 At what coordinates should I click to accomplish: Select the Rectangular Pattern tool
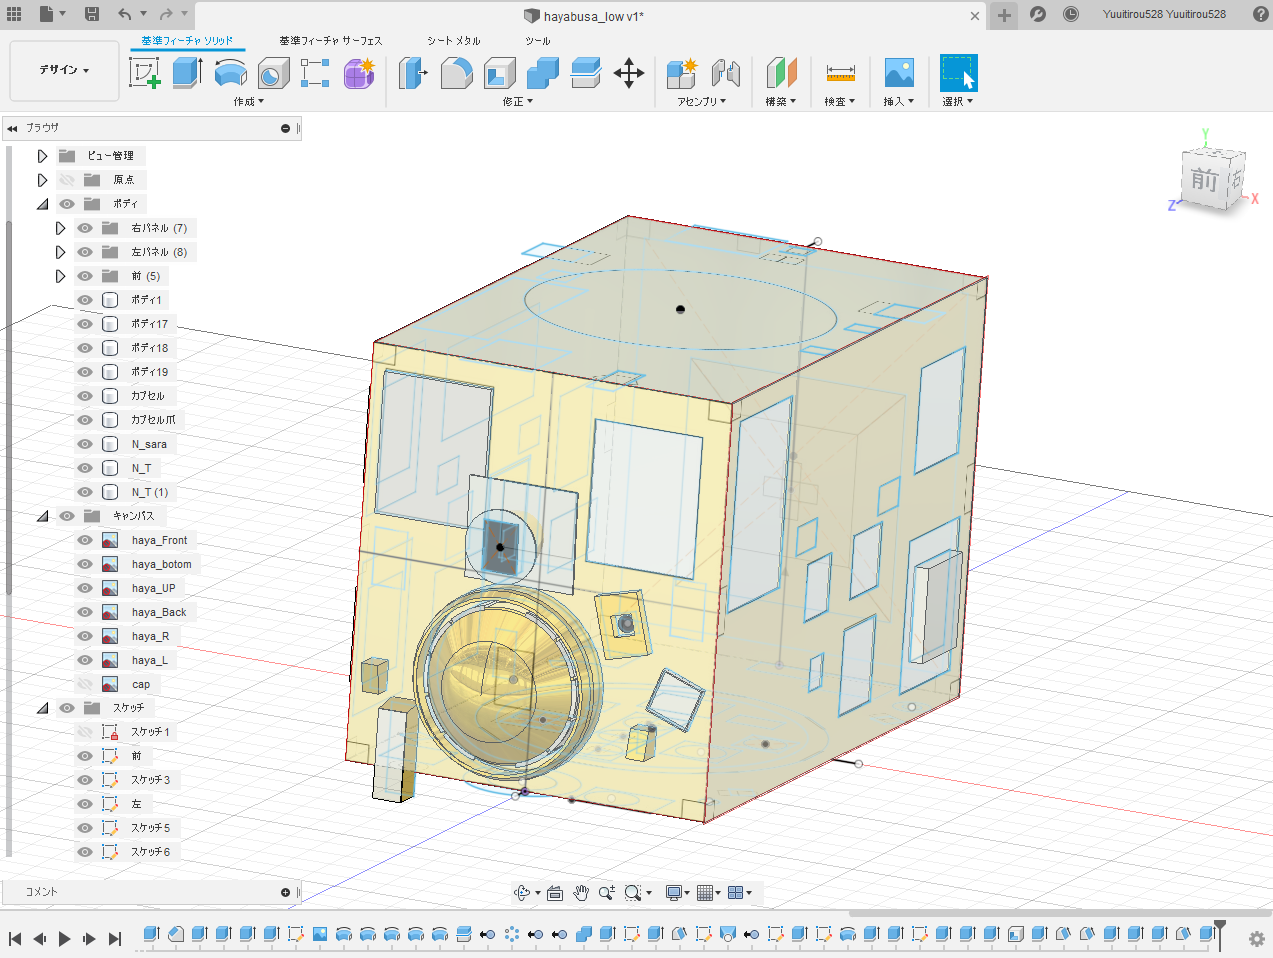tap(315, 73)
